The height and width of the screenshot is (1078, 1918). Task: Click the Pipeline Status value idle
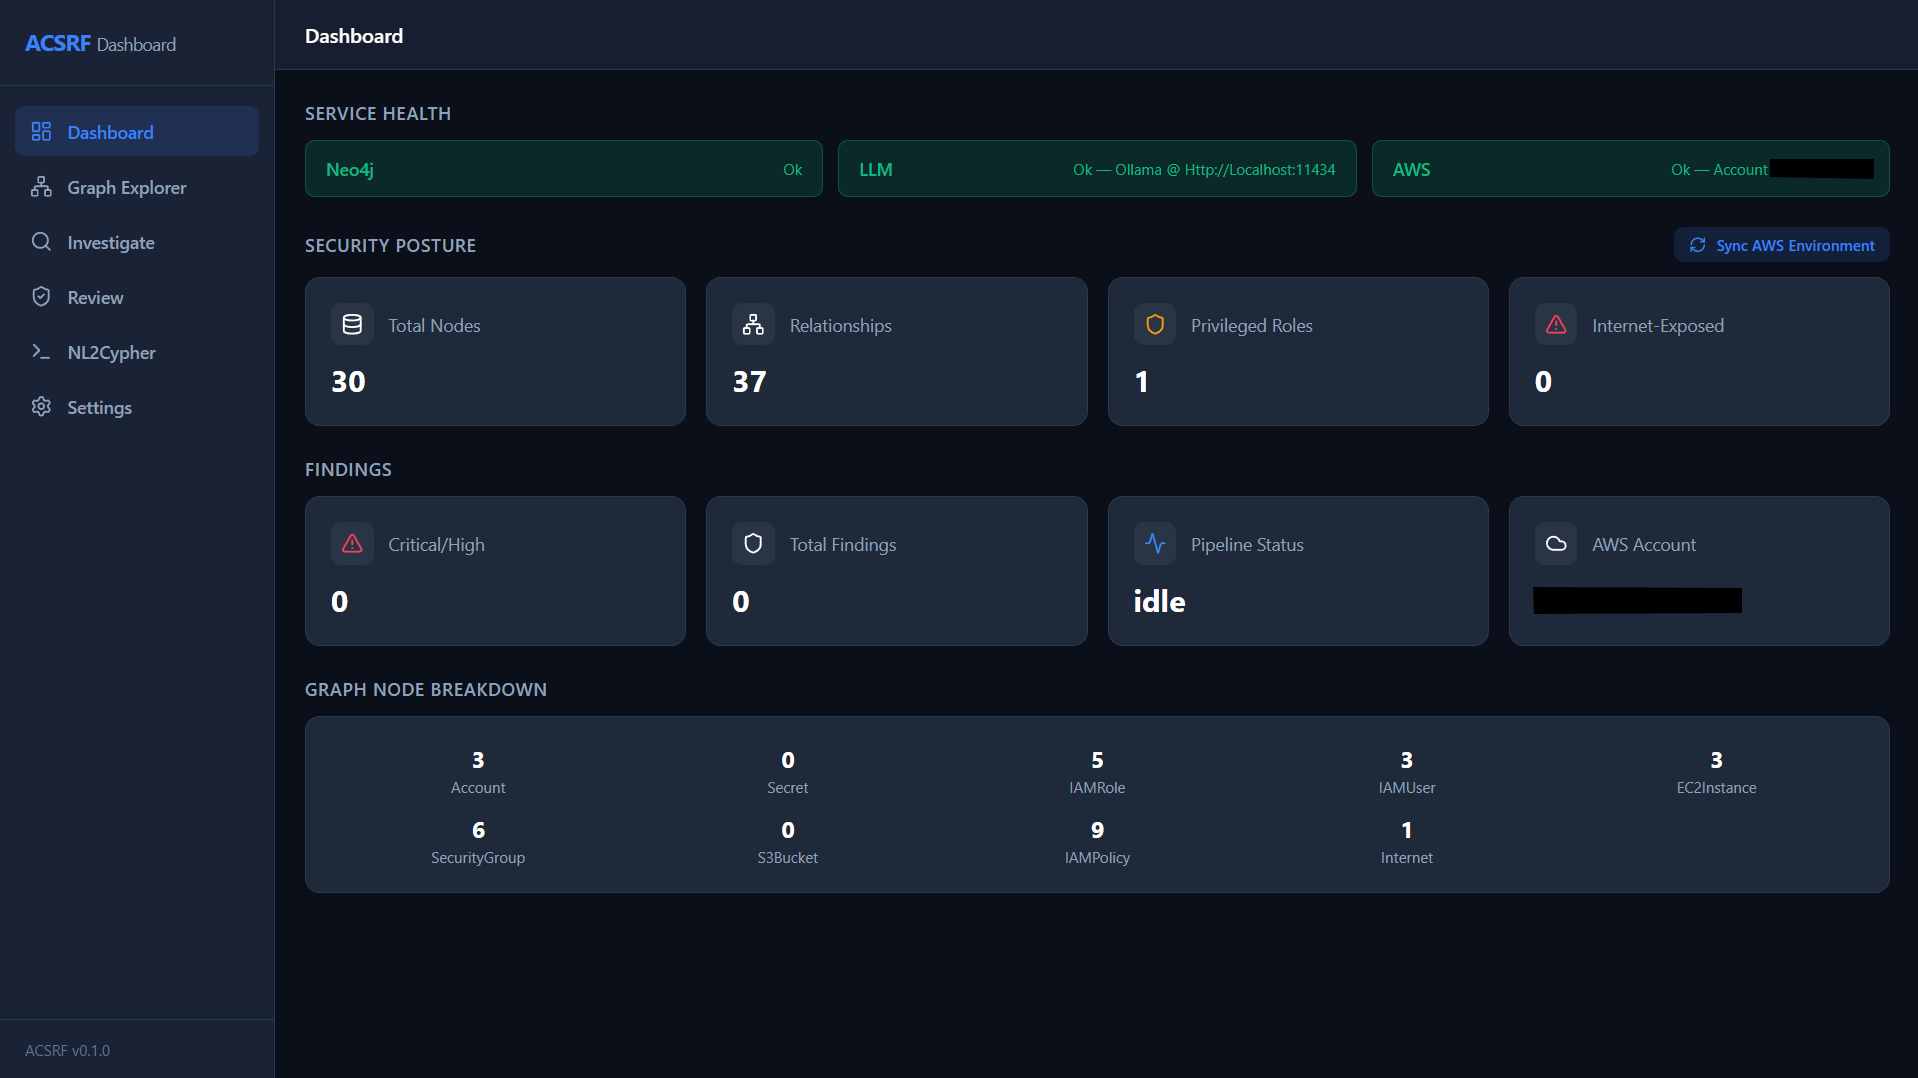point(1159,601)
